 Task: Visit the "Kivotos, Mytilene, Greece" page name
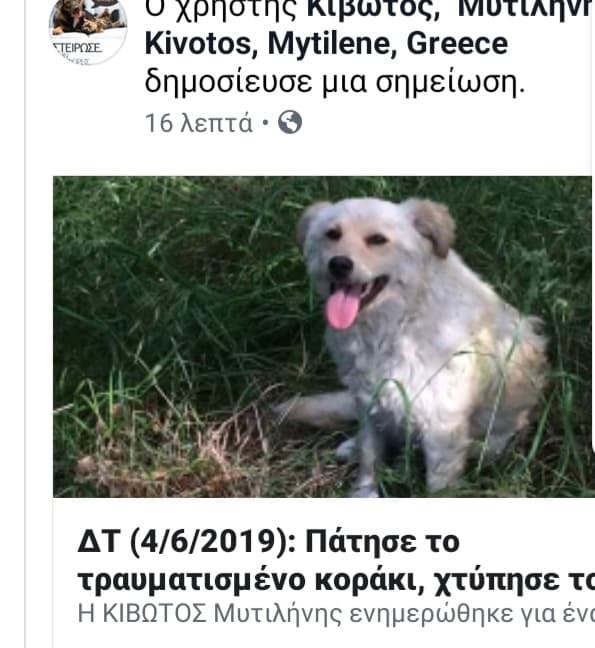pyautogui.click(x=326, y=43)
